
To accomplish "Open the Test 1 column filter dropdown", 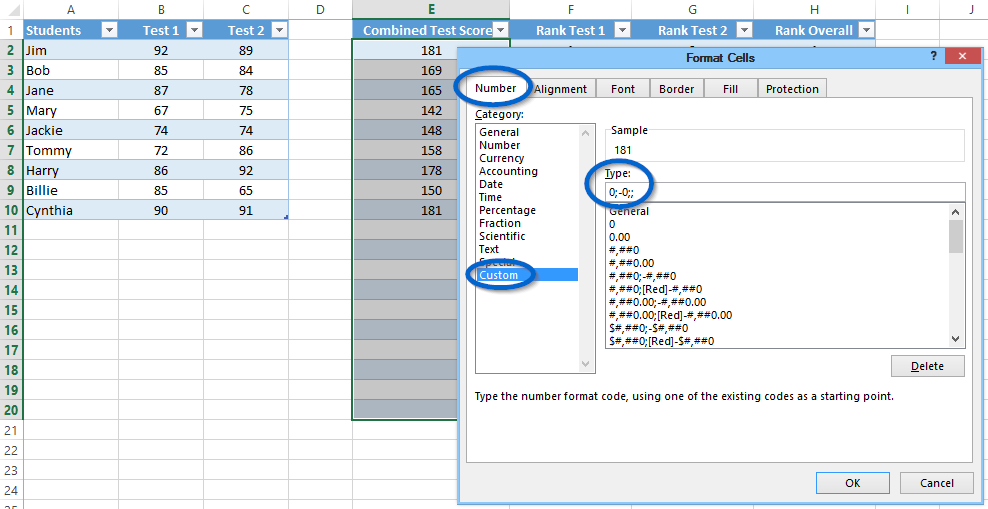I will pyautogui.click(x=195, y=30).
